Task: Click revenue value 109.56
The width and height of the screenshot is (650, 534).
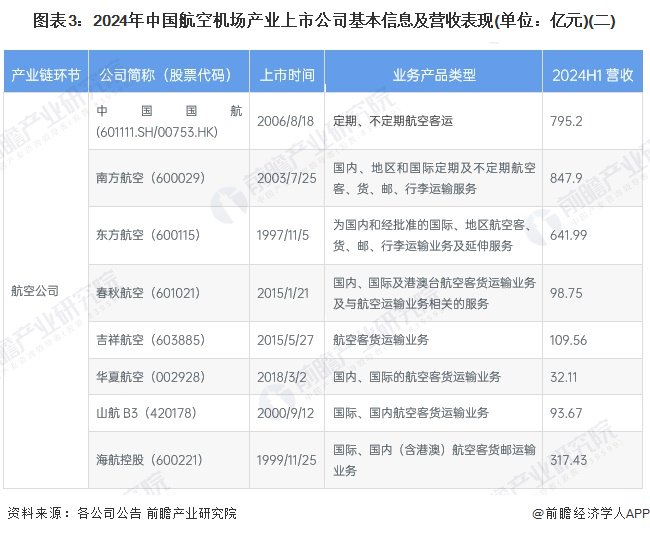Action: (x=568, y=340)
